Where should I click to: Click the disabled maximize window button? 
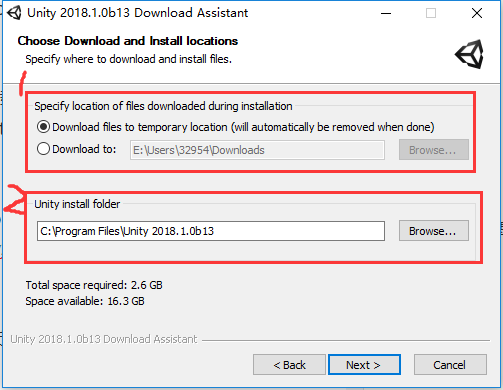[431, 13]
